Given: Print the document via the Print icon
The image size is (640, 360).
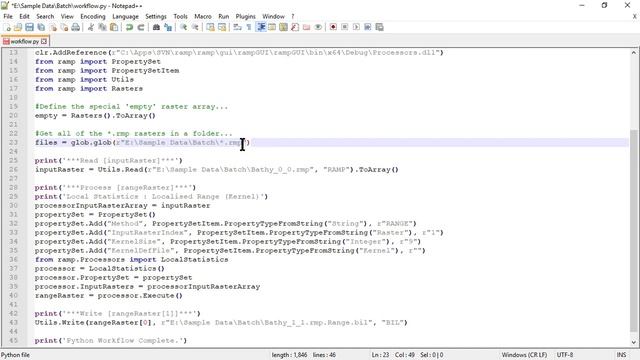Looking at the screenshot, I should 76,27.
